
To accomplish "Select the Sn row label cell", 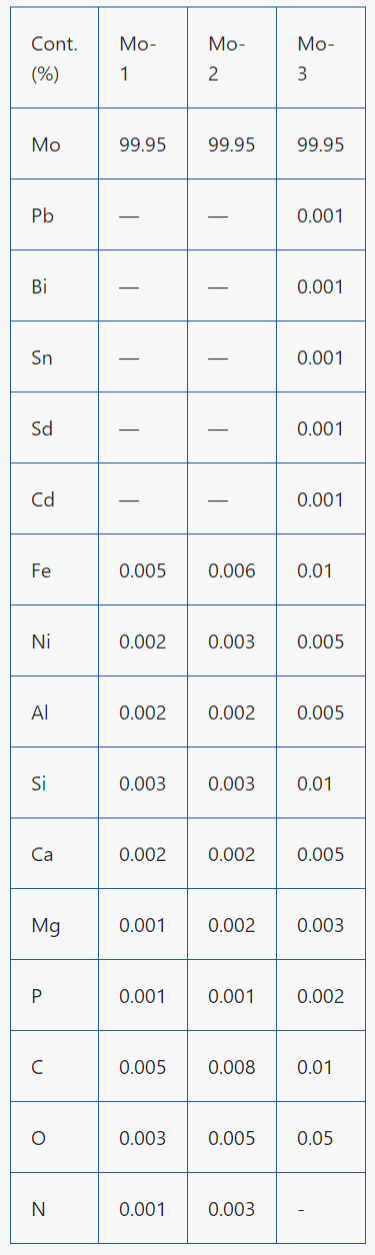I will (54, 357).
